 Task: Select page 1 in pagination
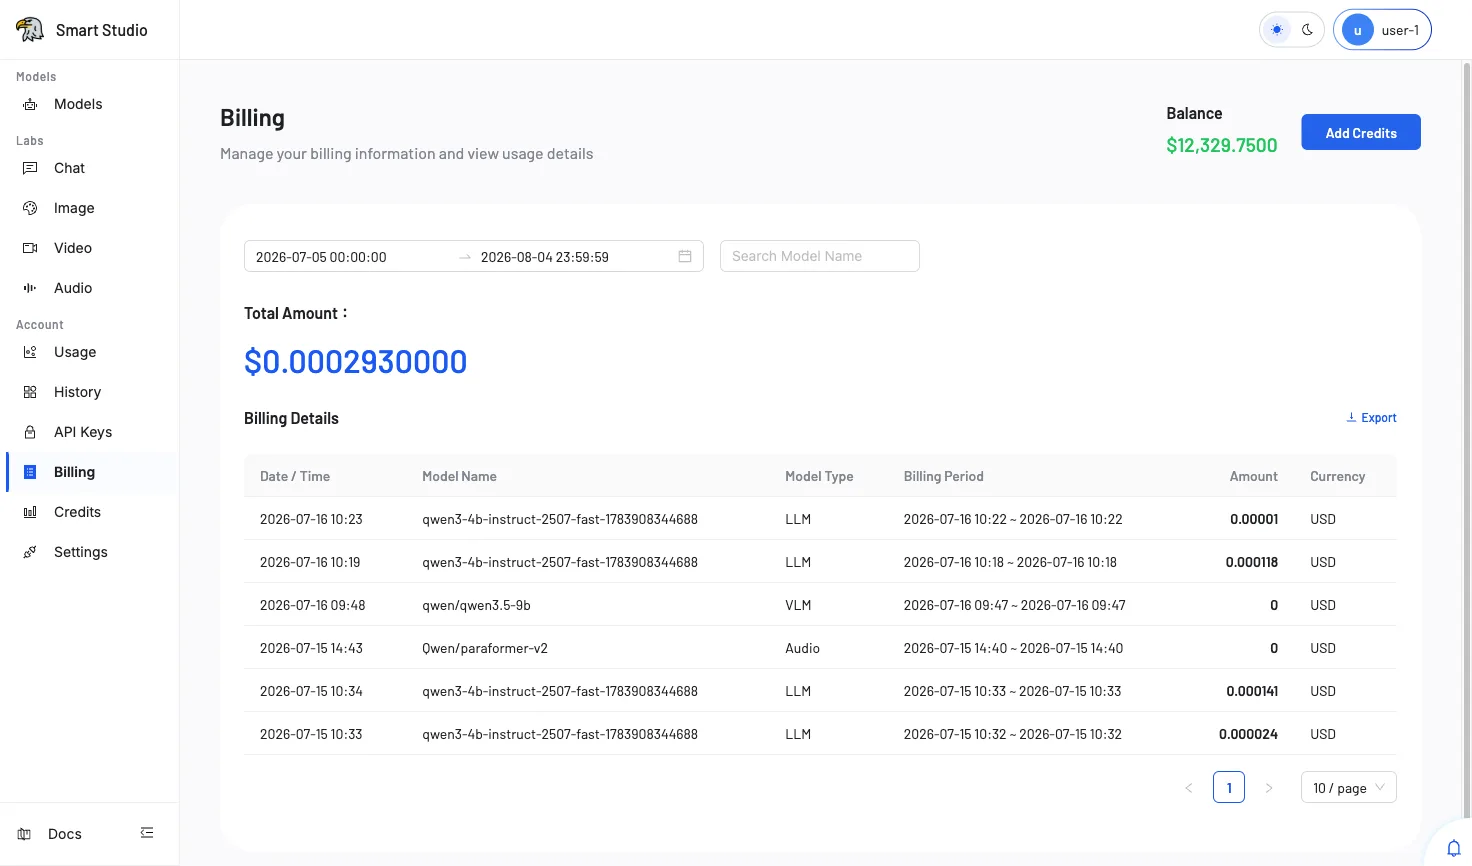[1229, 788]
